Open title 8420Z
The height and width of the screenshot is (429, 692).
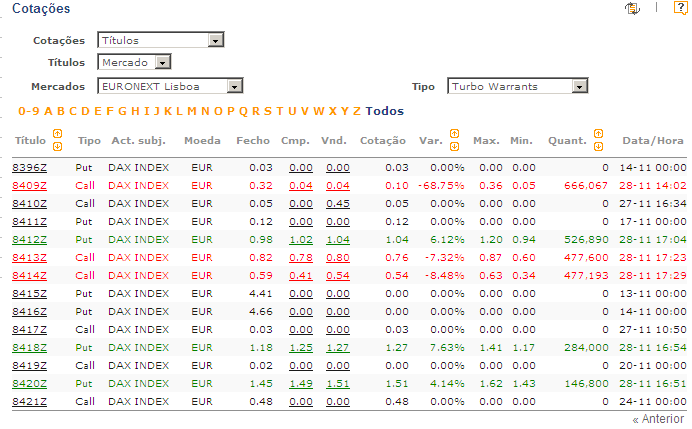coord(30,384)
